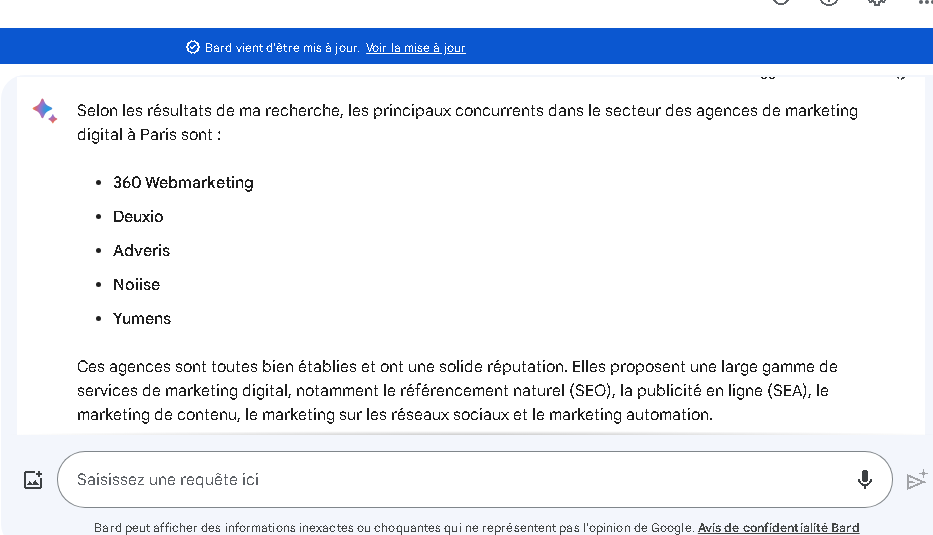Click the upload image icon
Image resolution: width=933 pixels, height=535 pixels.
click(x=33, y=480)
